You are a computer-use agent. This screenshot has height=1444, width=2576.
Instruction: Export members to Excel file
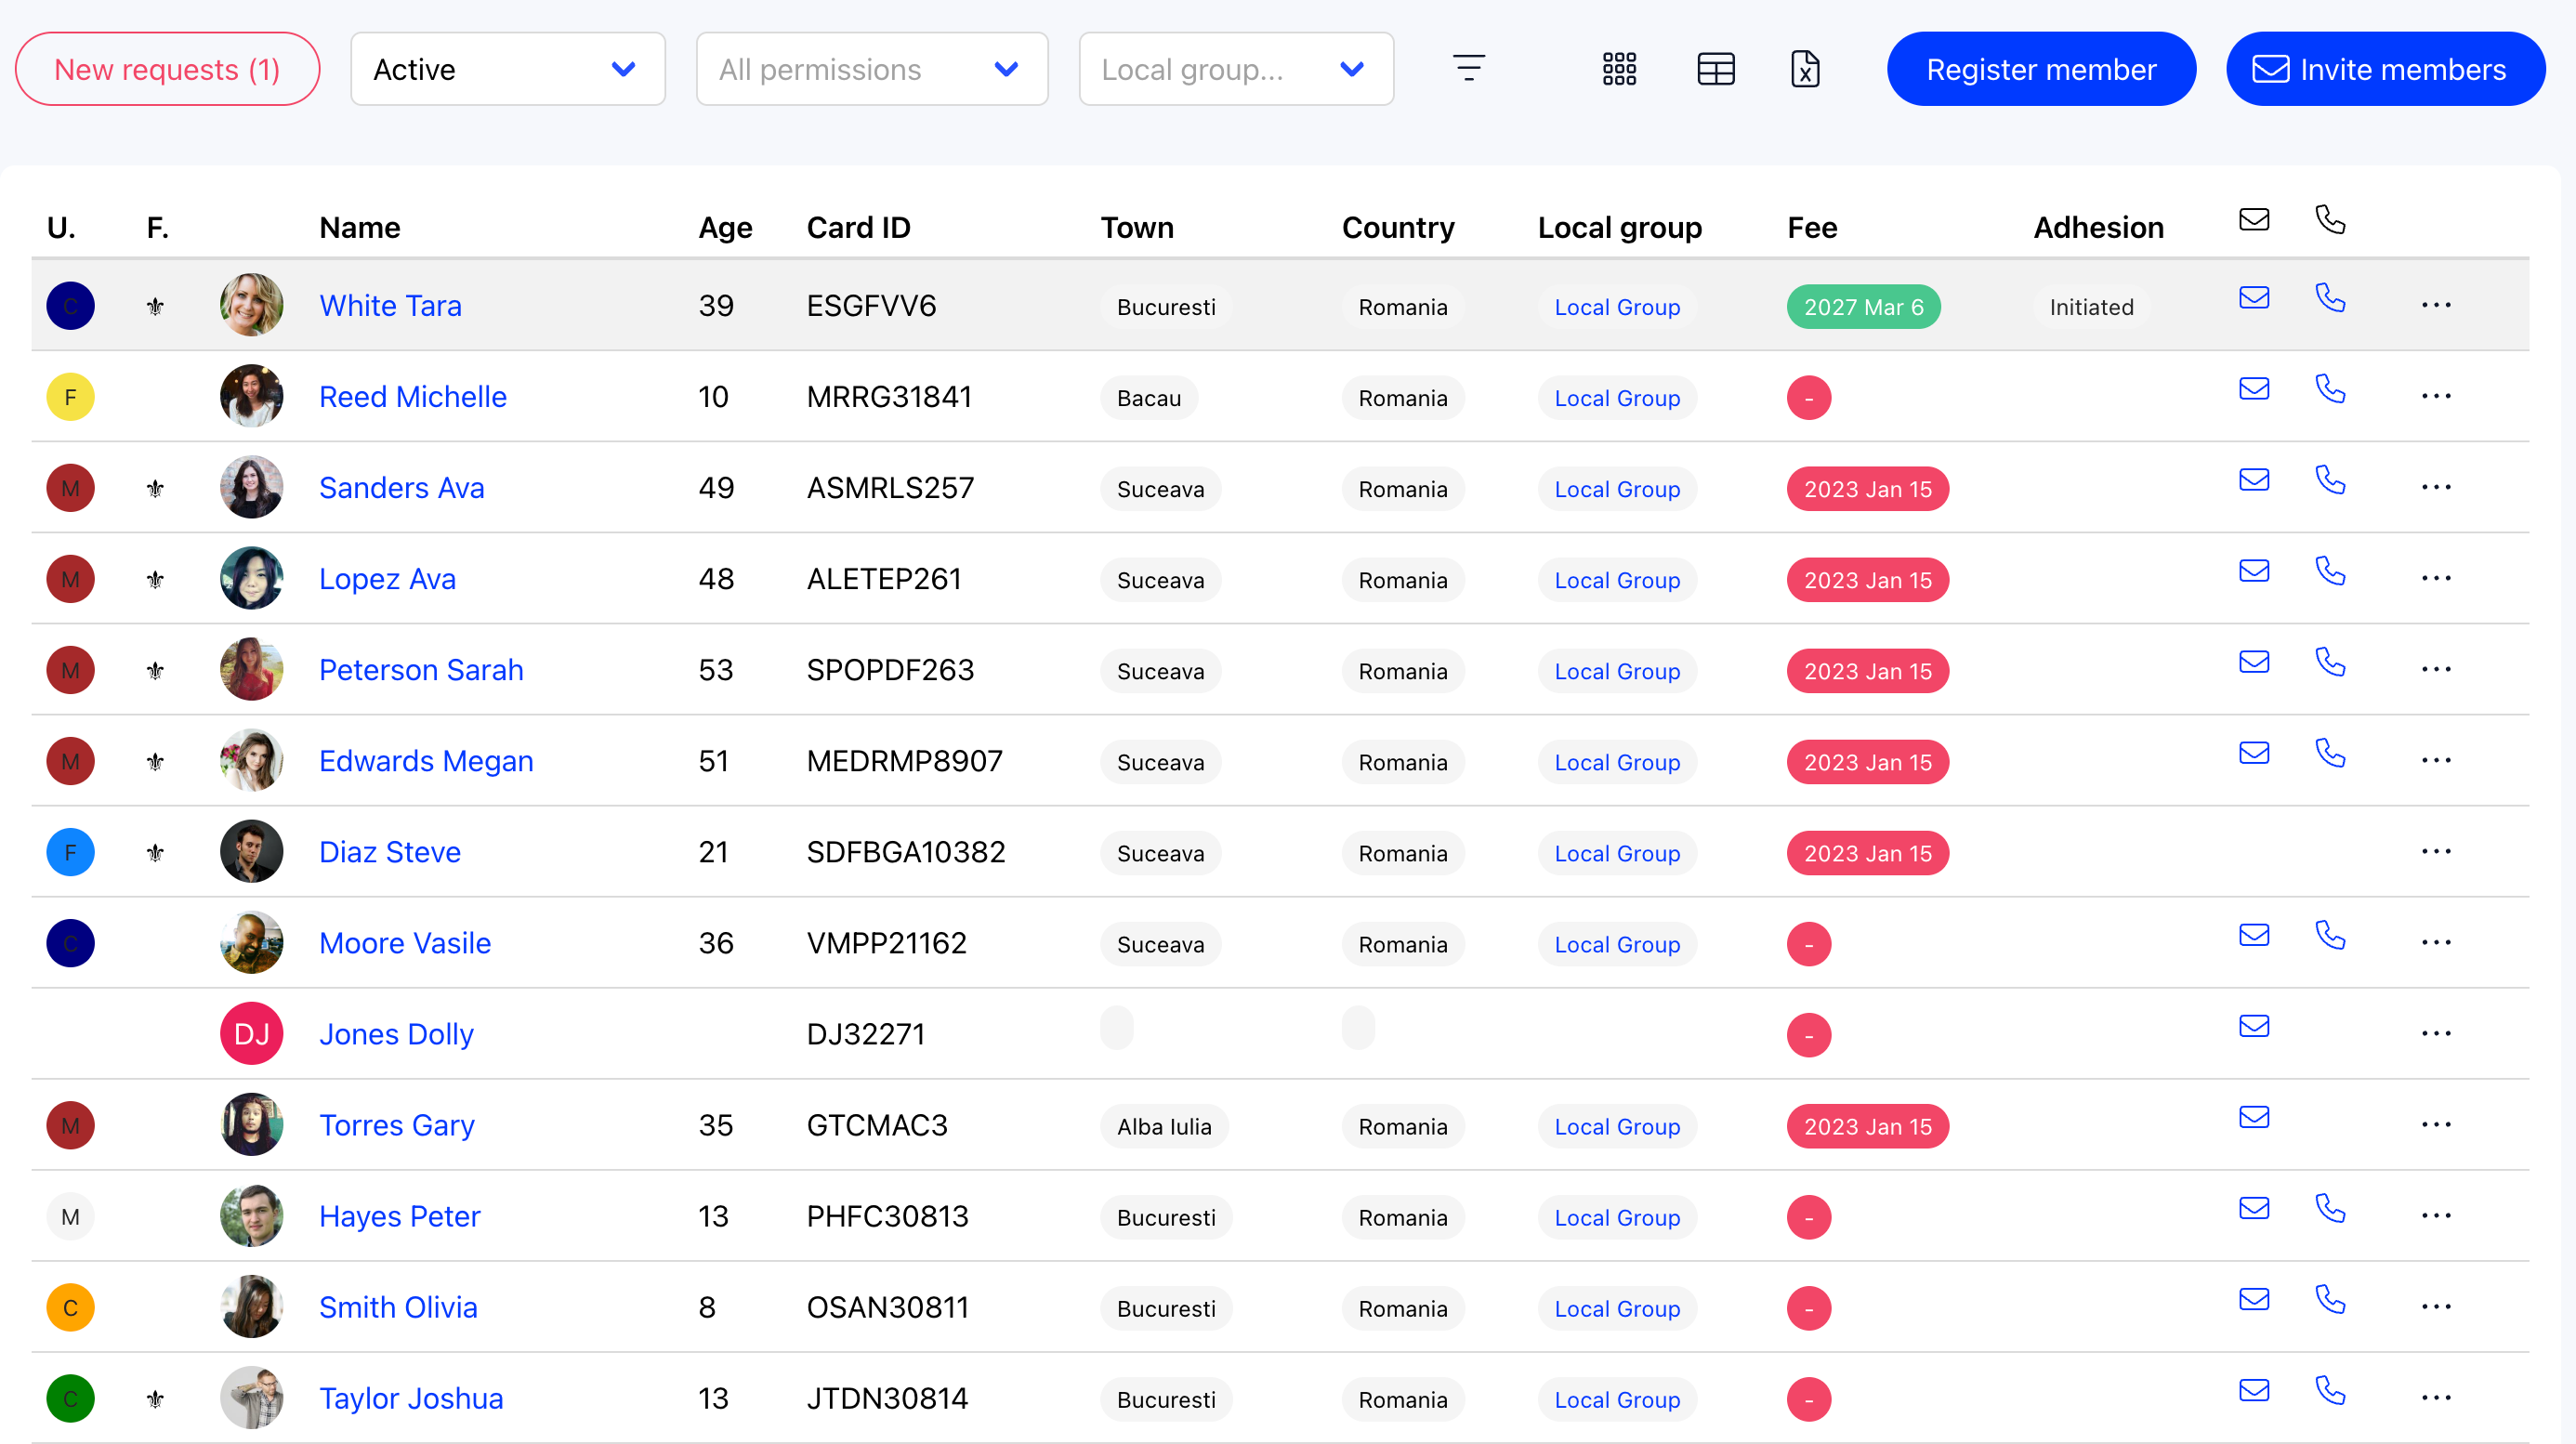(1804, 68)
